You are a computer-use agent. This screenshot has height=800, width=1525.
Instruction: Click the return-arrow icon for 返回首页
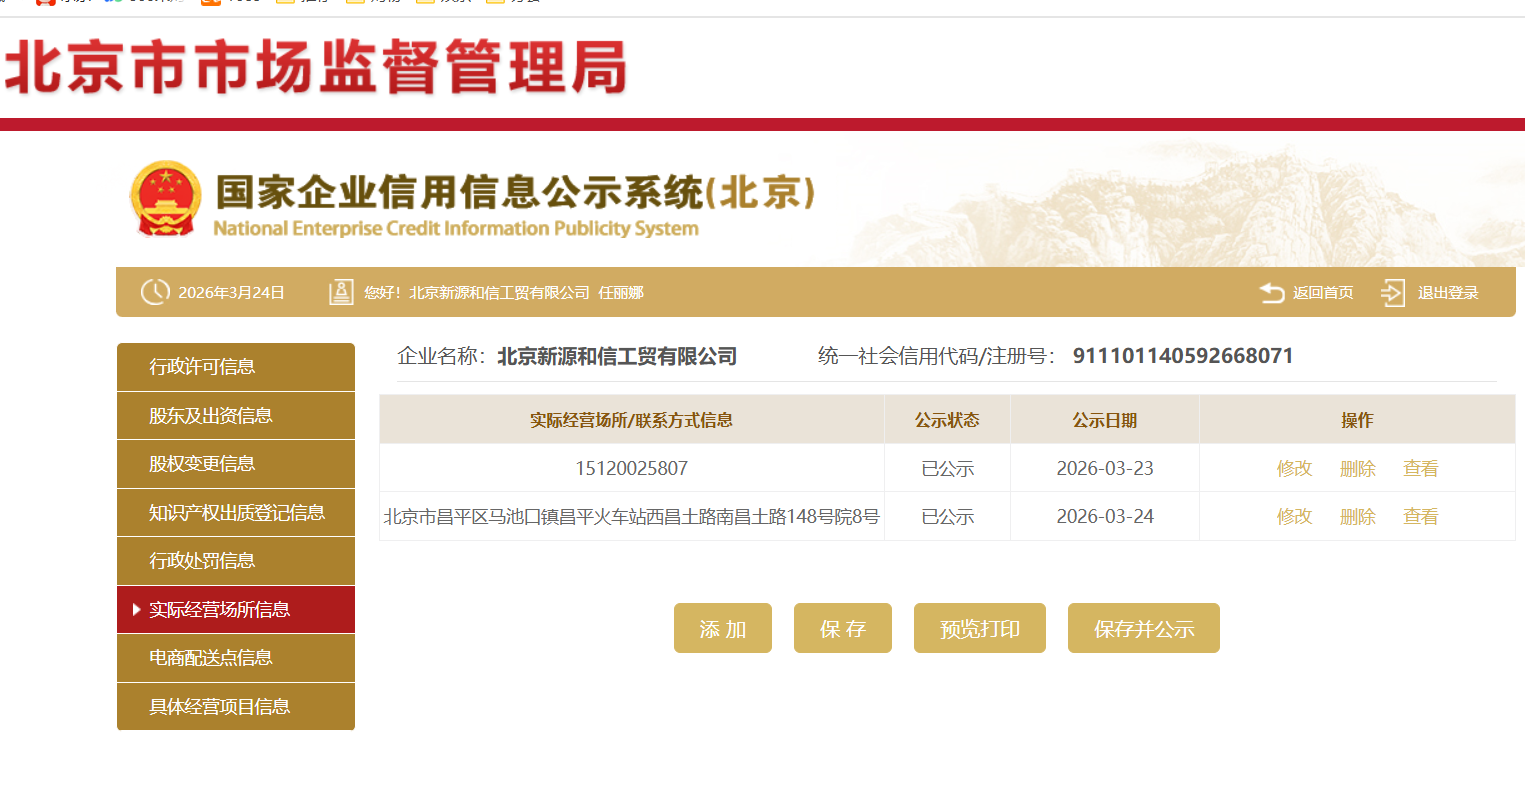click(1271, 293)
